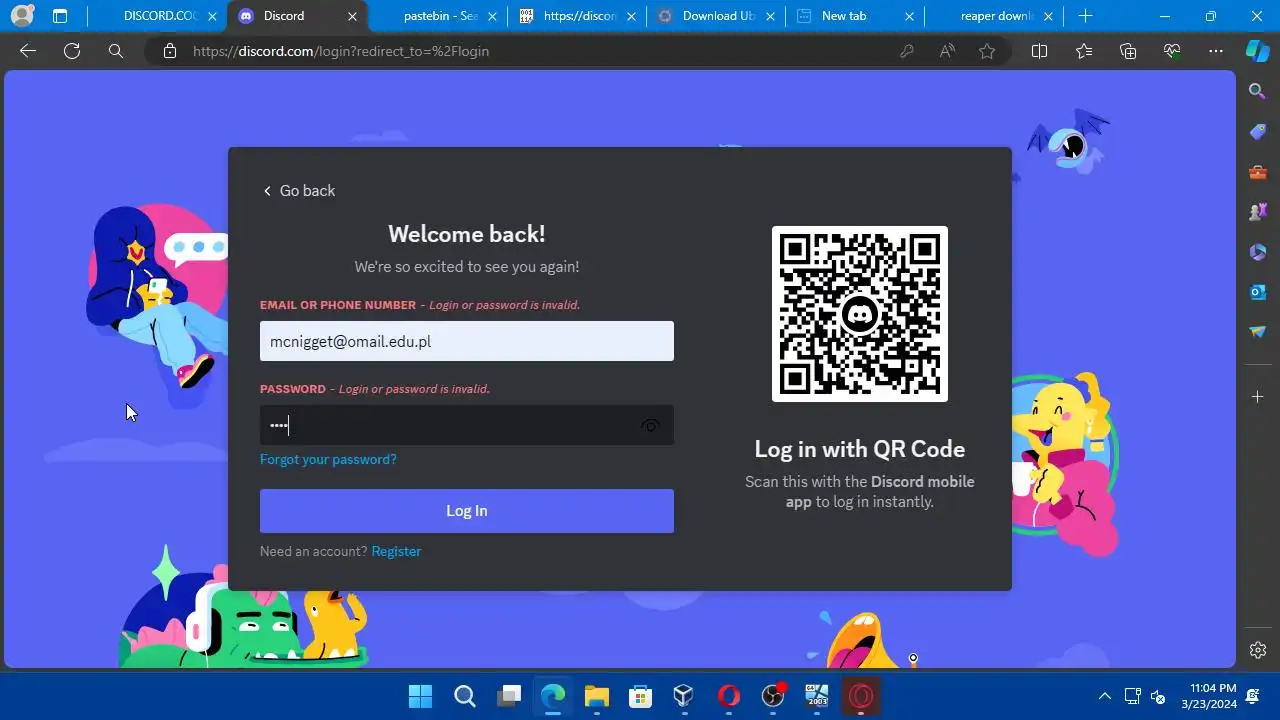Open Microsoft Store from the taskbar

pyautogui.click(x=640, y=696)
